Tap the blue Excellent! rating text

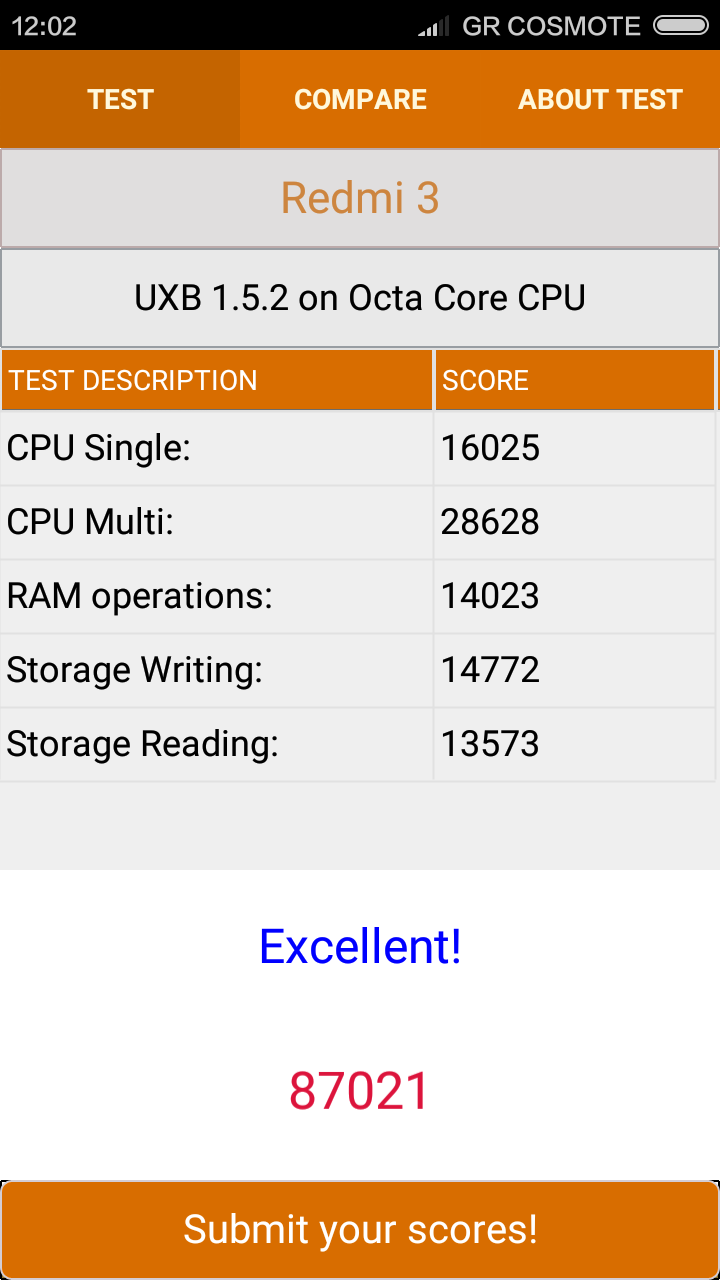(360, 946)
